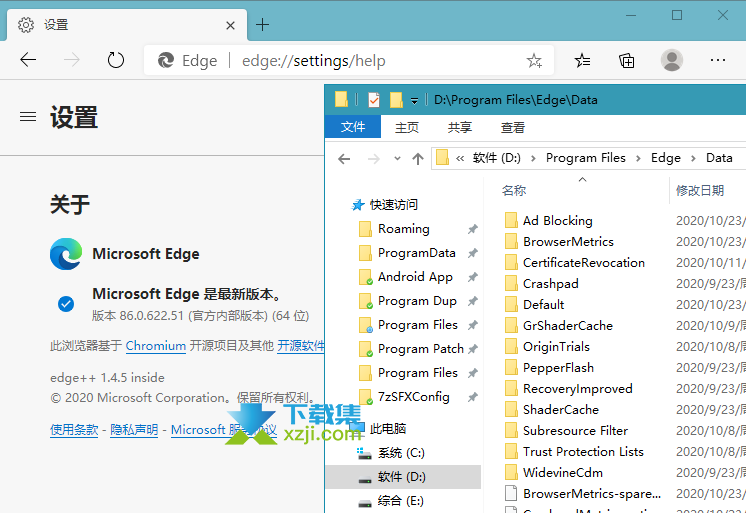746x513 pixels.
Task: Click File Explorer forward arrow
Action: (373, 158)
